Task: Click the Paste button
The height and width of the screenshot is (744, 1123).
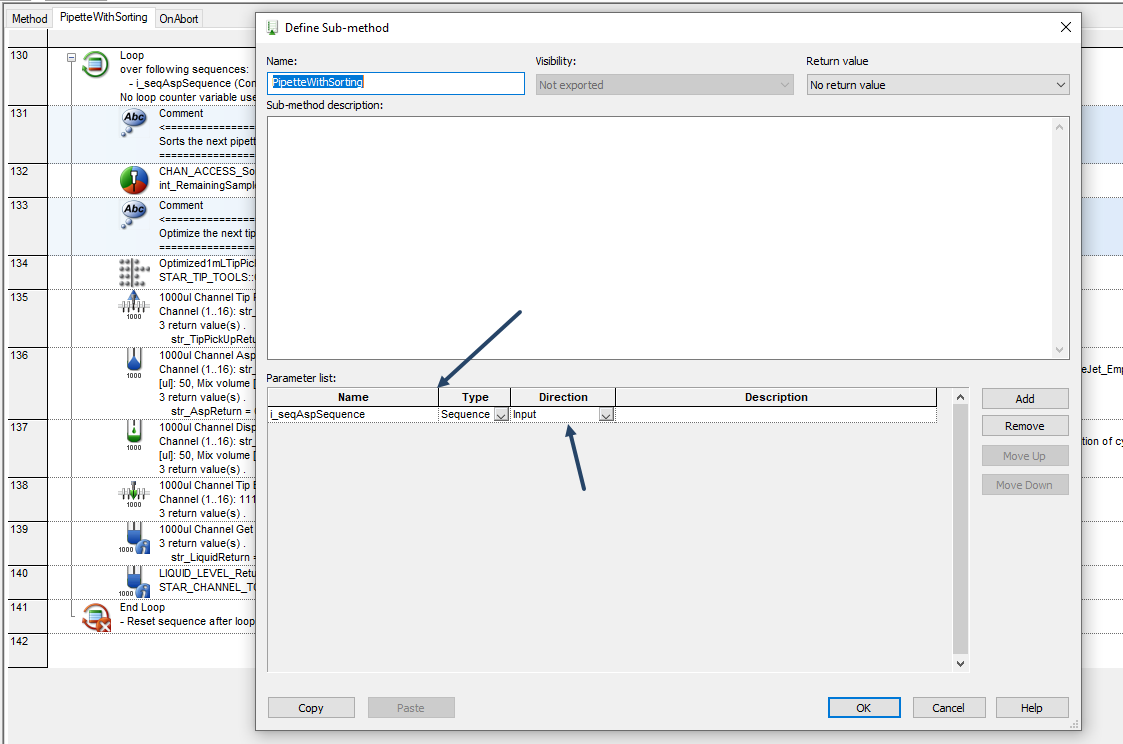Action: coord(411,707)
